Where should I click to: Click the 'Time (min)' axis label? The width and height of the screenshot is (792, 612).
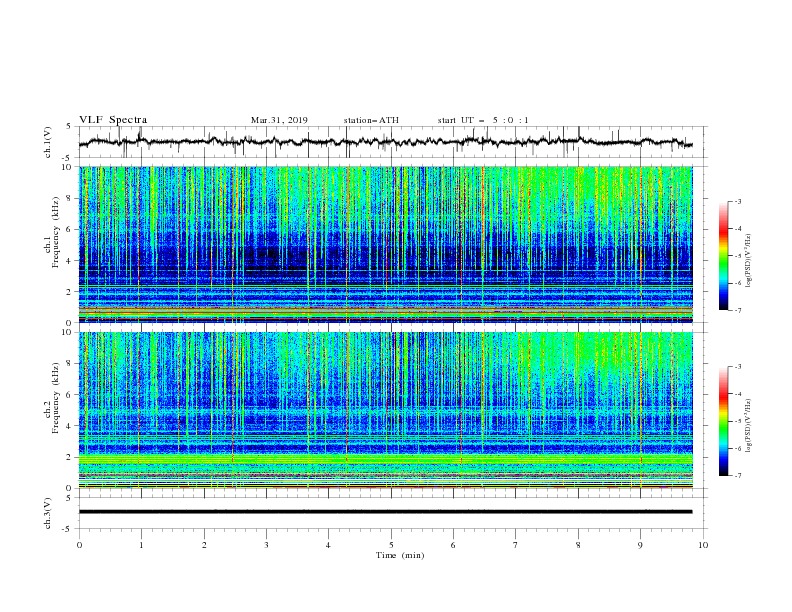pyautogui.click(x=400, y=555)
